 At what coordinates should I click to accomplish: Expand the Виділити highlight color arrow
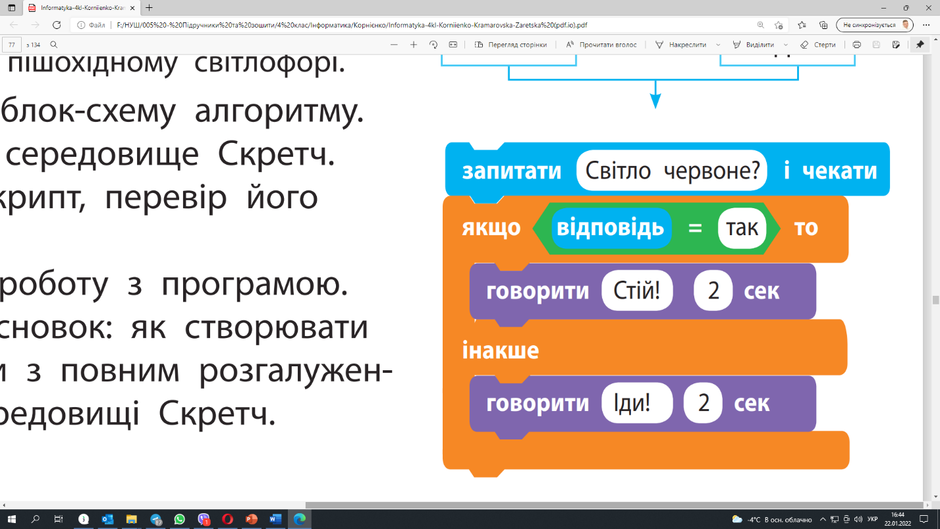[786, 45]
